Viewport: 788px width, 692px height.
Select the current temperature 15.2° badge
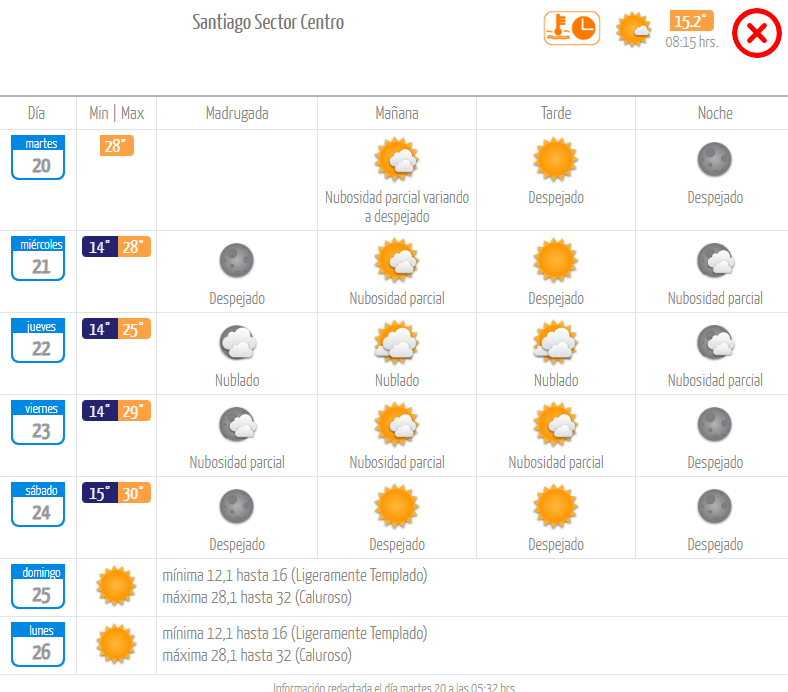(692, 21)
